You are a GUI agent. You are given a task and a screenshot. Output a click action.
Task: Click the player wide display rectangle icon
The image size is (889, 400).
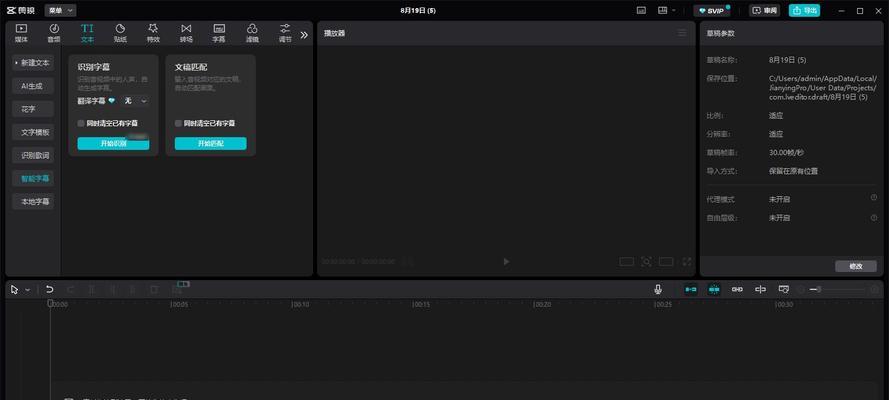click(666, 261)
